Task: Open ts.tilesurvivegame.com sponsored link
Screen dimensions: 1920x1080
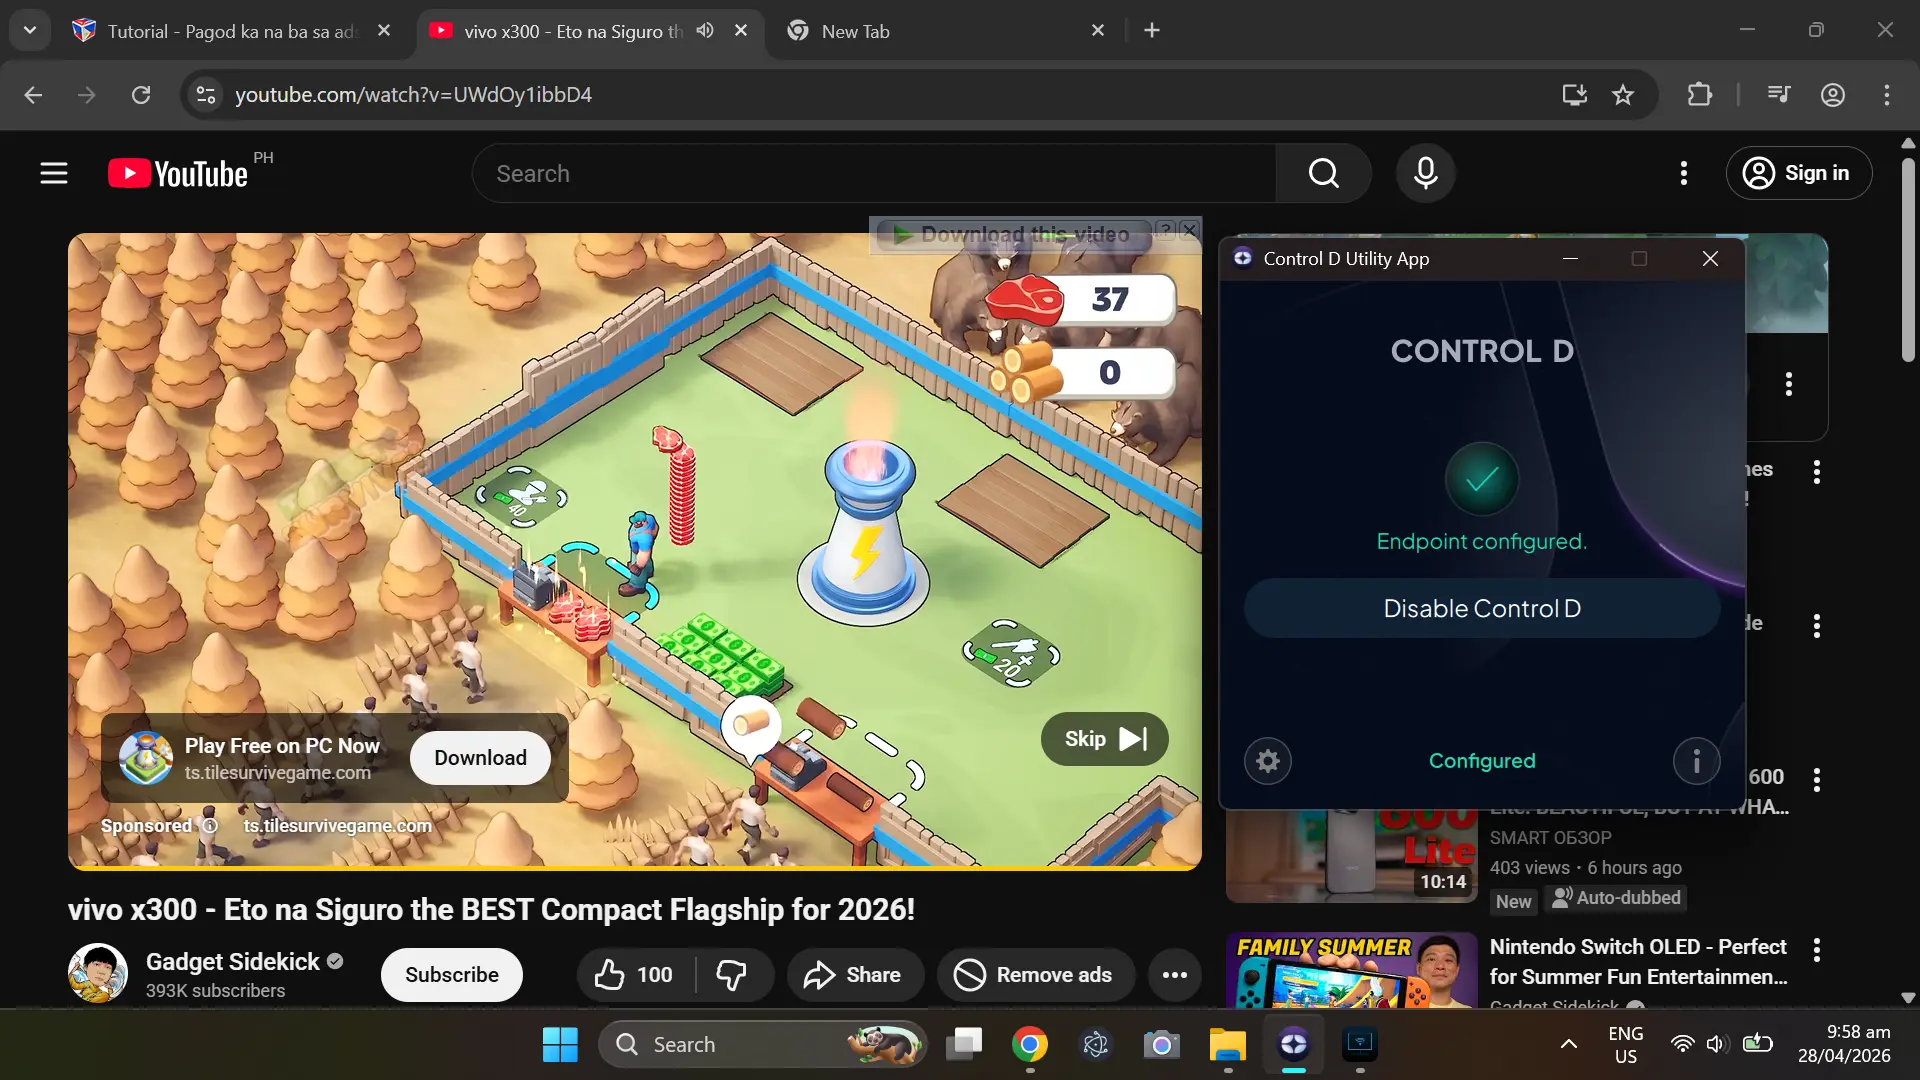Action: tap(338, 826)
